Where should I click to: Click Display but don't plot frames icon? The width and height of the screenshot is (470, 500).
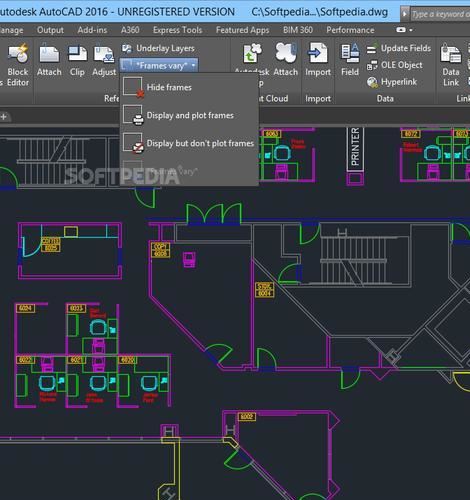tap(133, 143)
